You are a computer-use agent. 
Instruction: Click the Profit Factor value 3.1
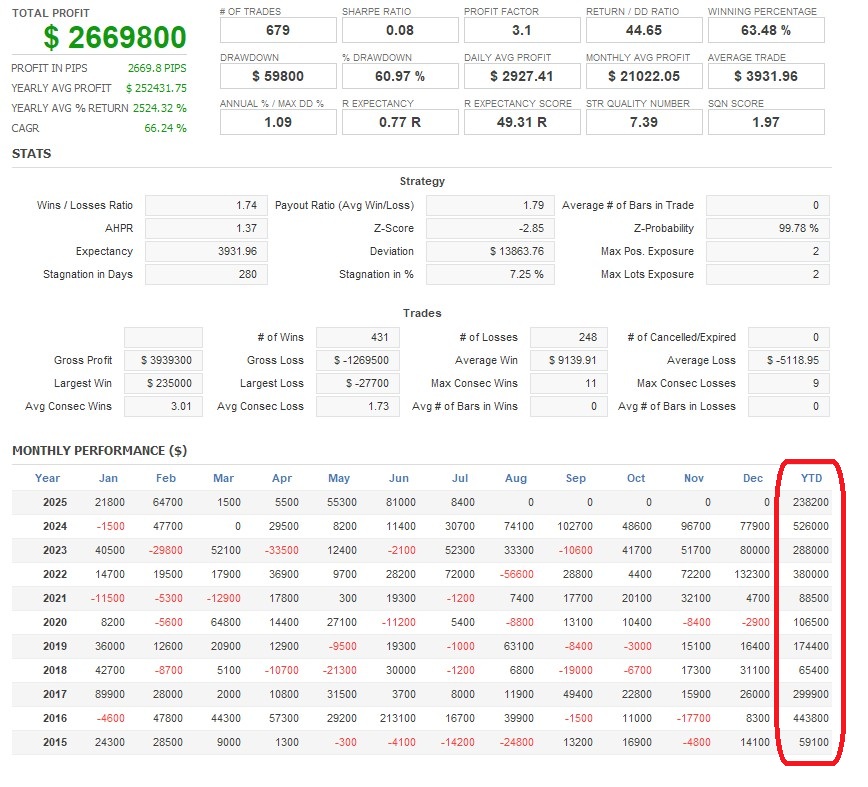[x=521, y=30]
